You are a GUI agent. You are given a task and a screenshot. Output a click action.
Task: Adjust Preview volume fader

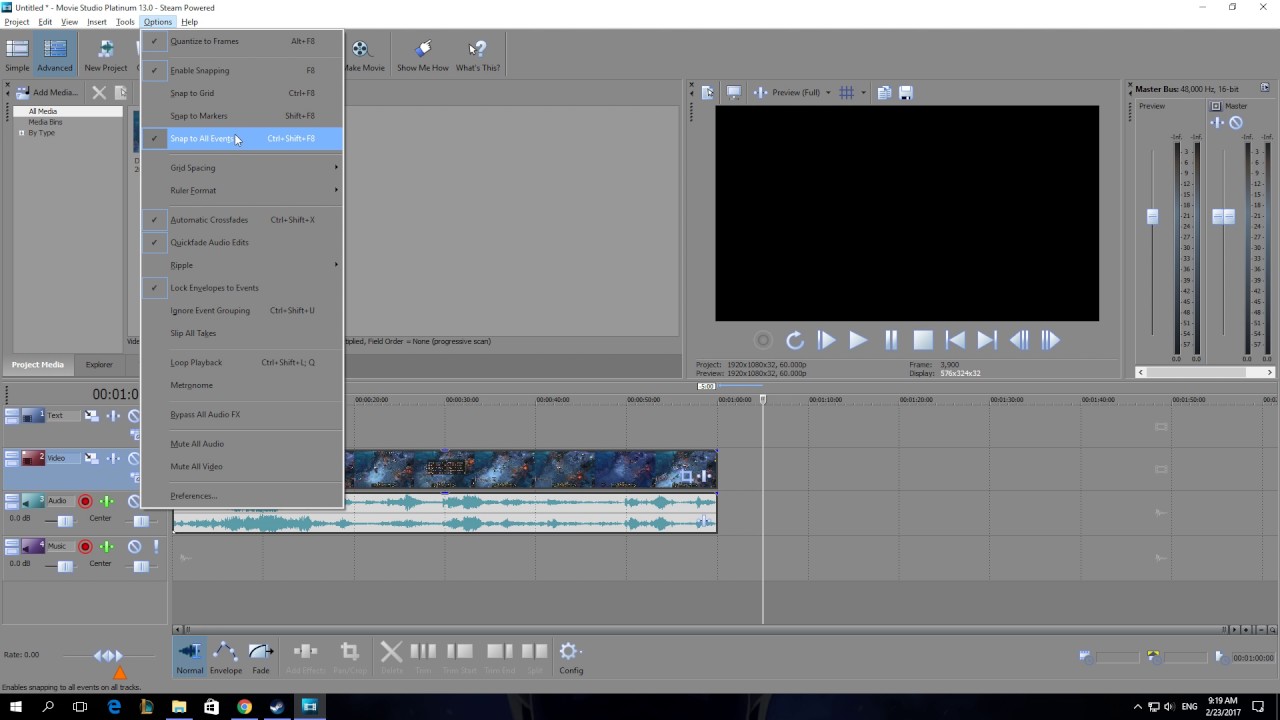tap(1152, 216)
